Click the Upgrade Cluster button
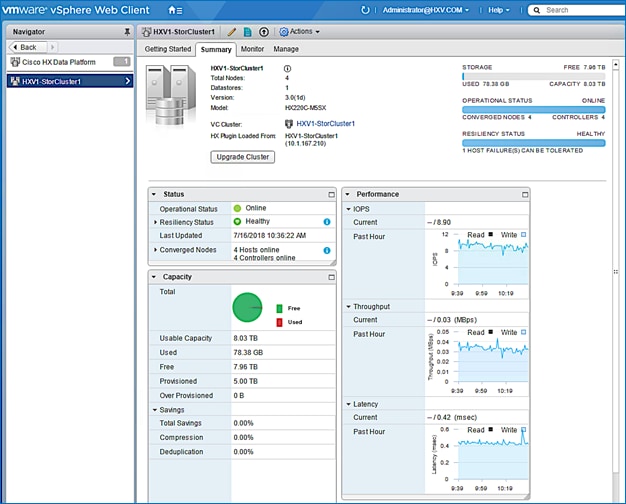The width and height of the screenshot is (626, 504). 243,157
